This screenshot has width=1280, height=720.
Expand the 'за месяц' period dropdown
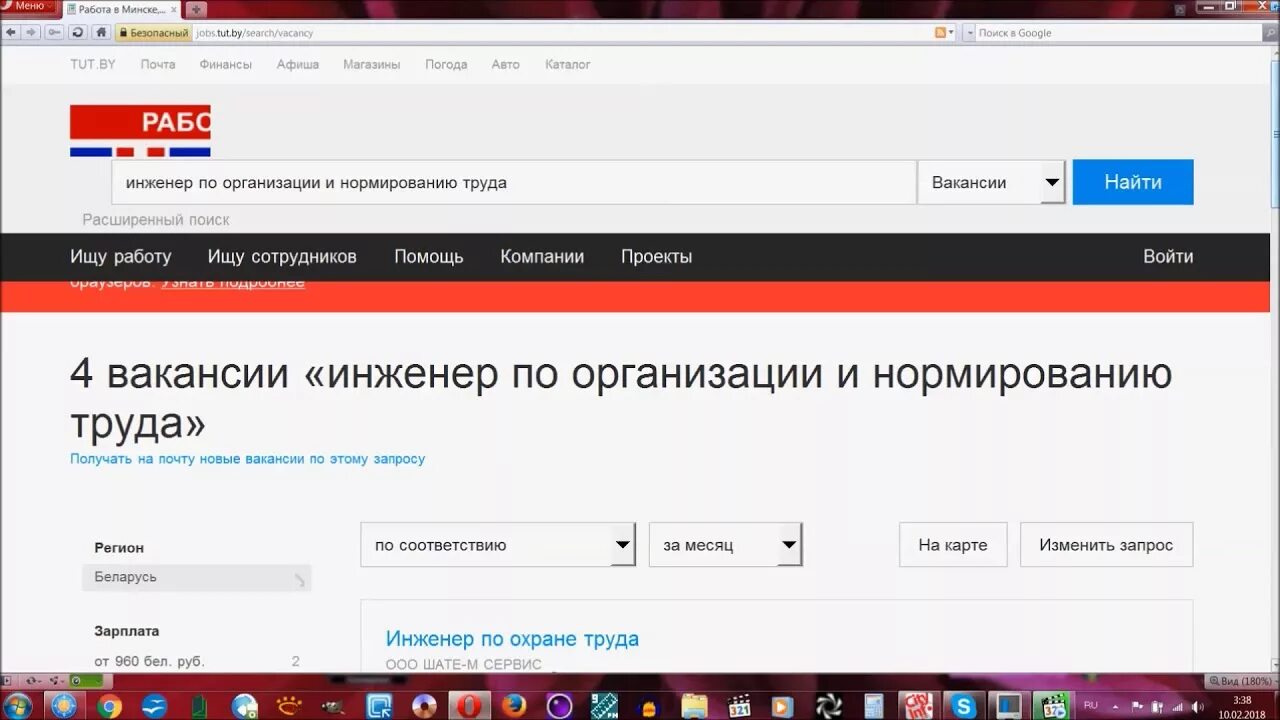726,545
